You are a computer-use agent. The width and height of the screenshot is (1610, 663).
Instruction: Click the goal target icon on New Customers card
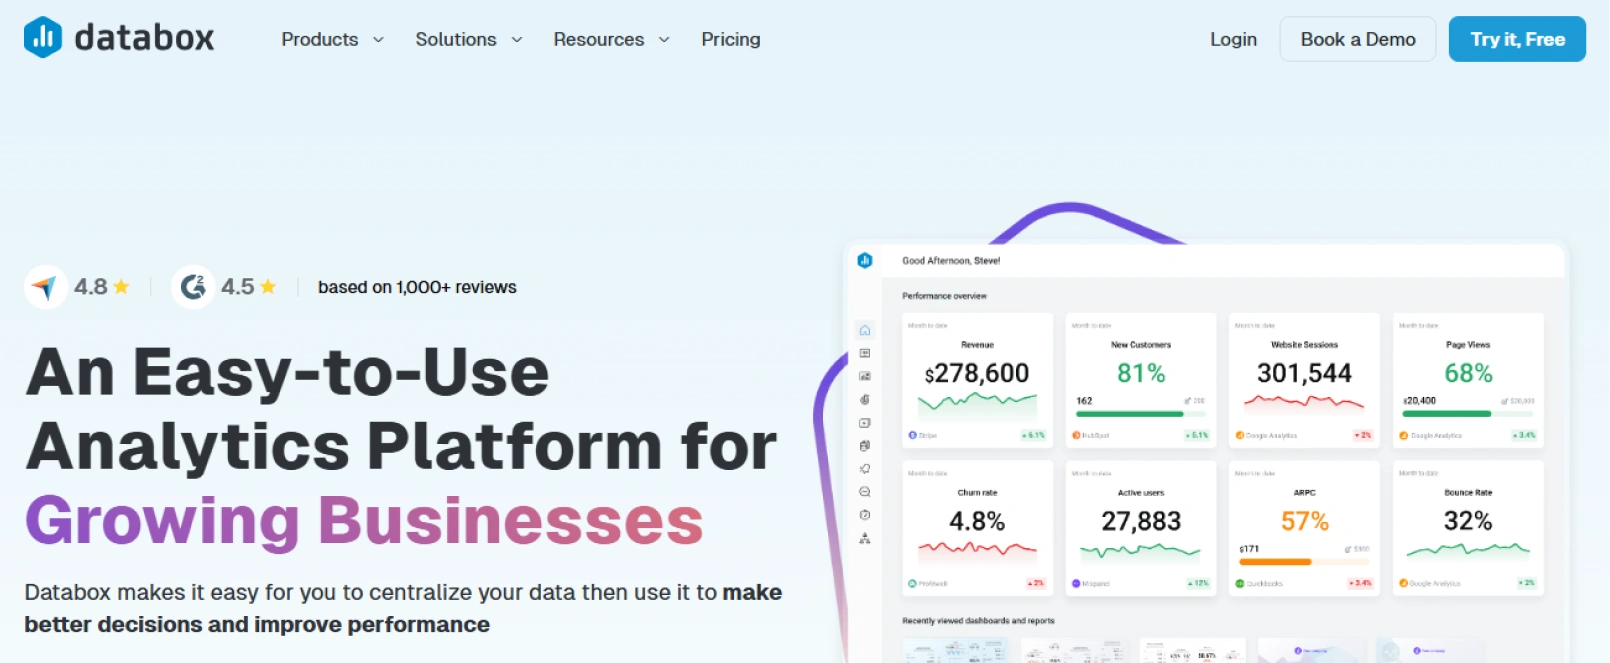[x=1188, y=401]
